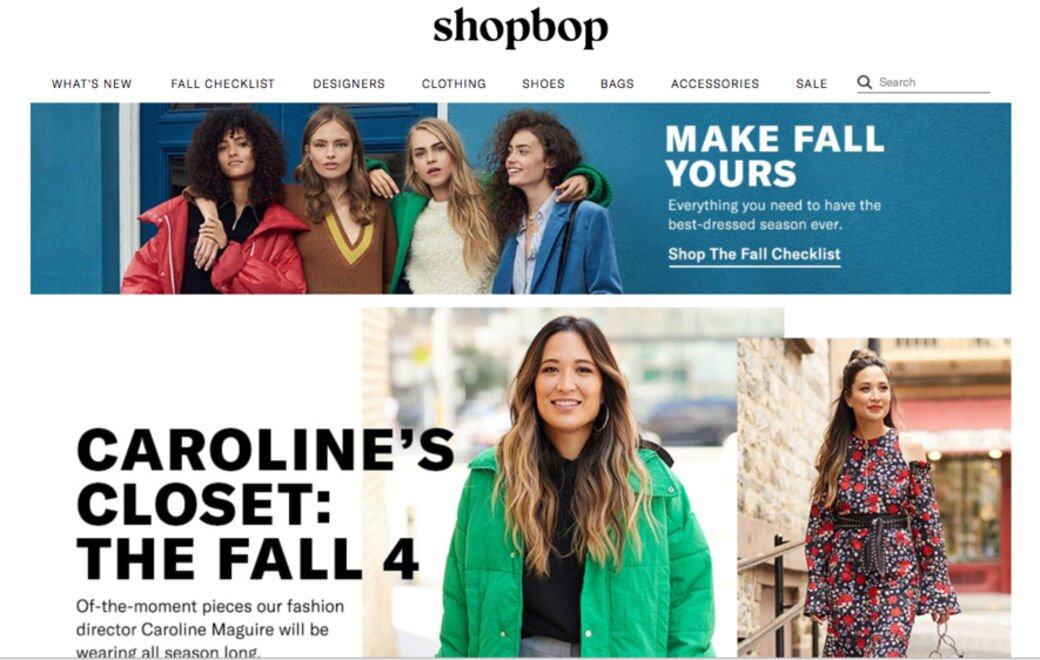The height and width of the screenshot is (660, 1040).
Task: Open the Fall Checklist menu
Action: [x=222, y=84]
